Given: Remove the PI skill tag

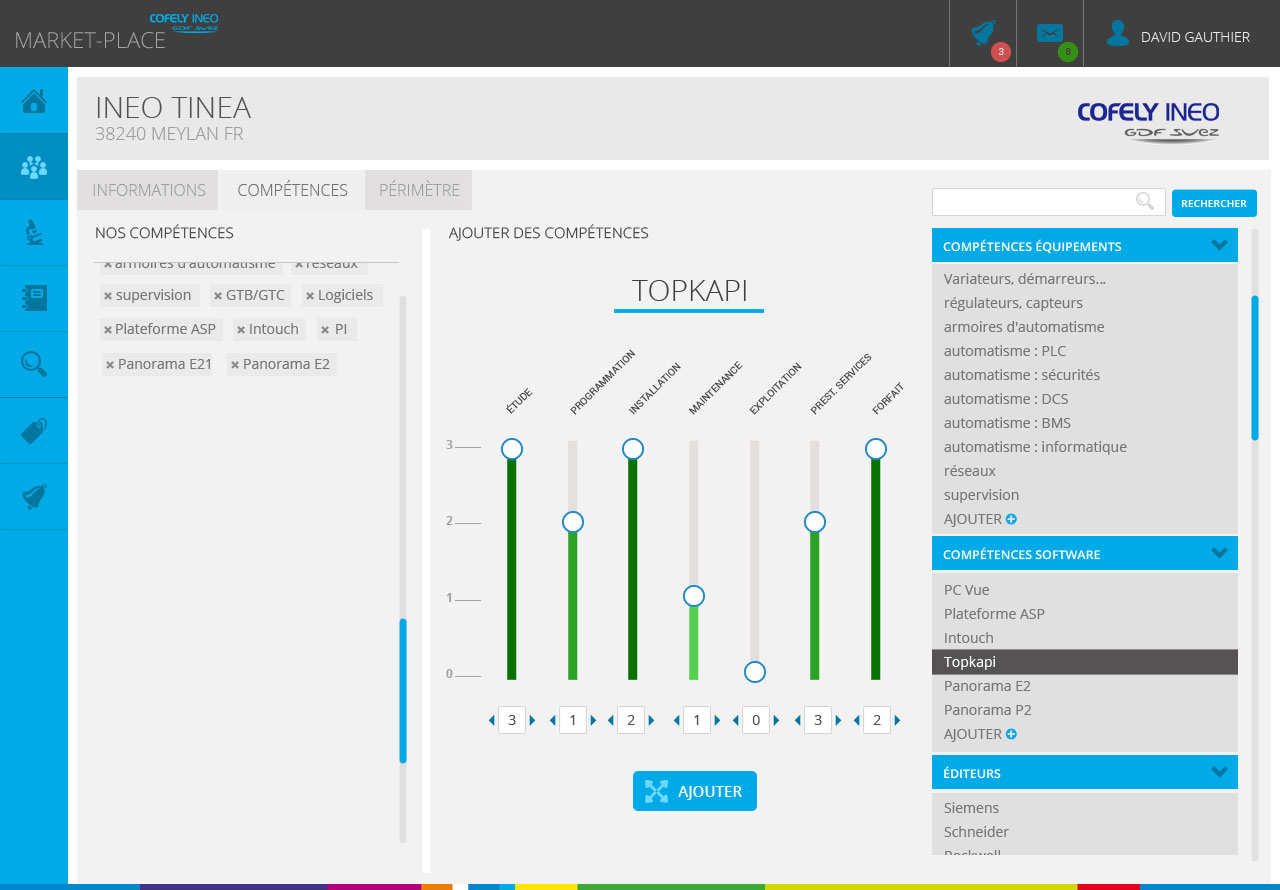Looking at the screenshot, I should [325, 330].
